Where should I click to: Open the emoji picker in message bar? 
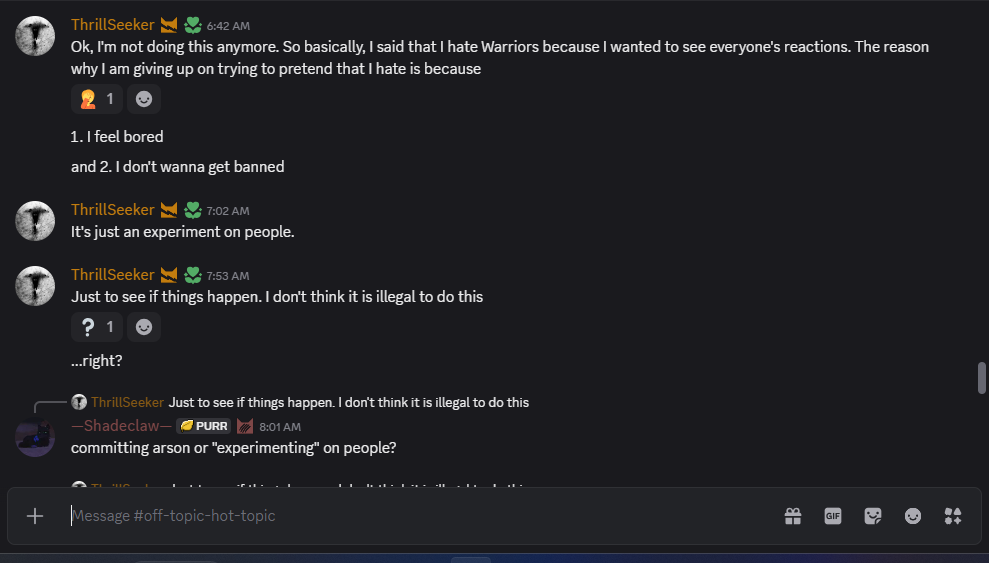(913, 516)
